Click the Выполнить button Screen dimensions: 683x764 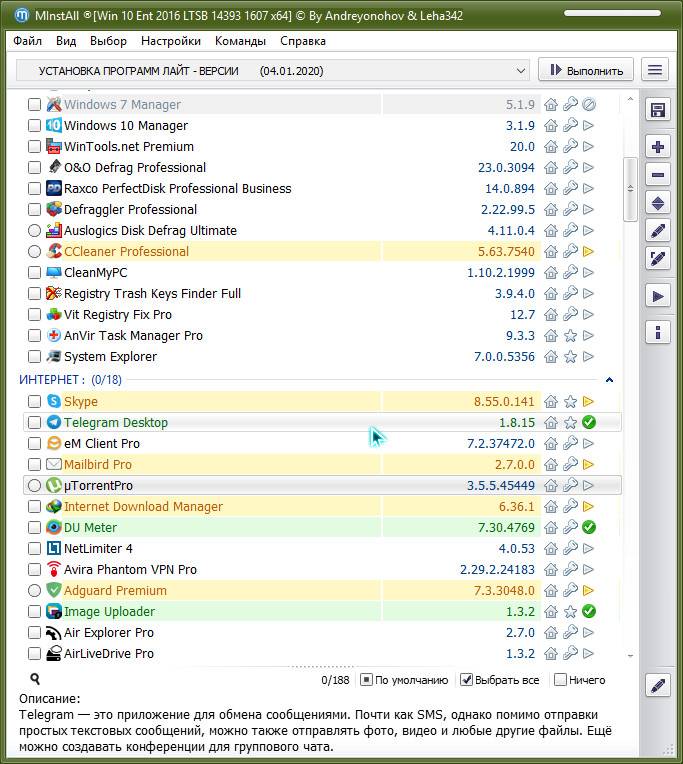click(x=586, y=70)
